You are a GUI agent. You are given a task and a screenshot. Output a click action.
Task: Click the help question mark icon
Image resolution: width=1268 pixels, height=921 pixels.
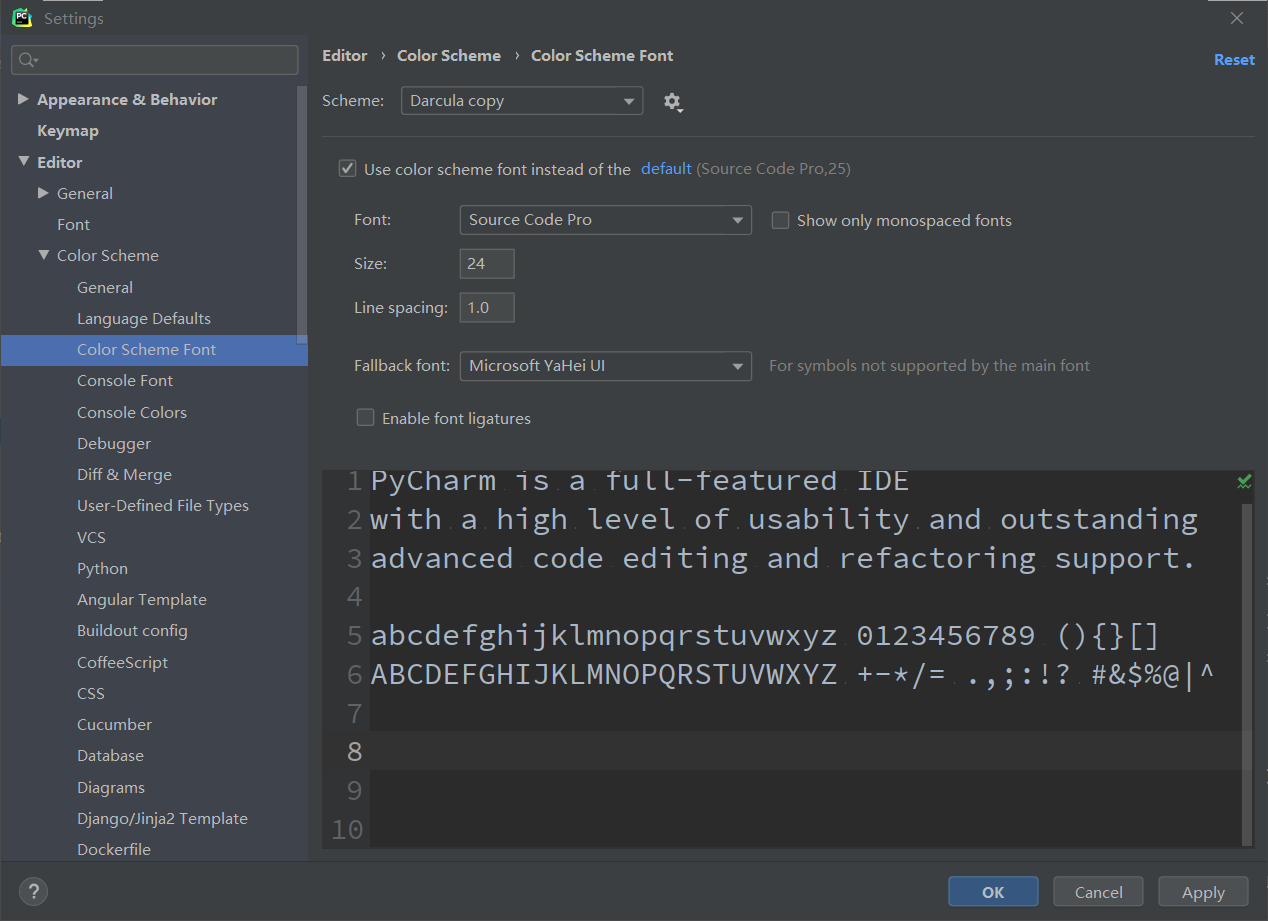(x=33, y=891)
